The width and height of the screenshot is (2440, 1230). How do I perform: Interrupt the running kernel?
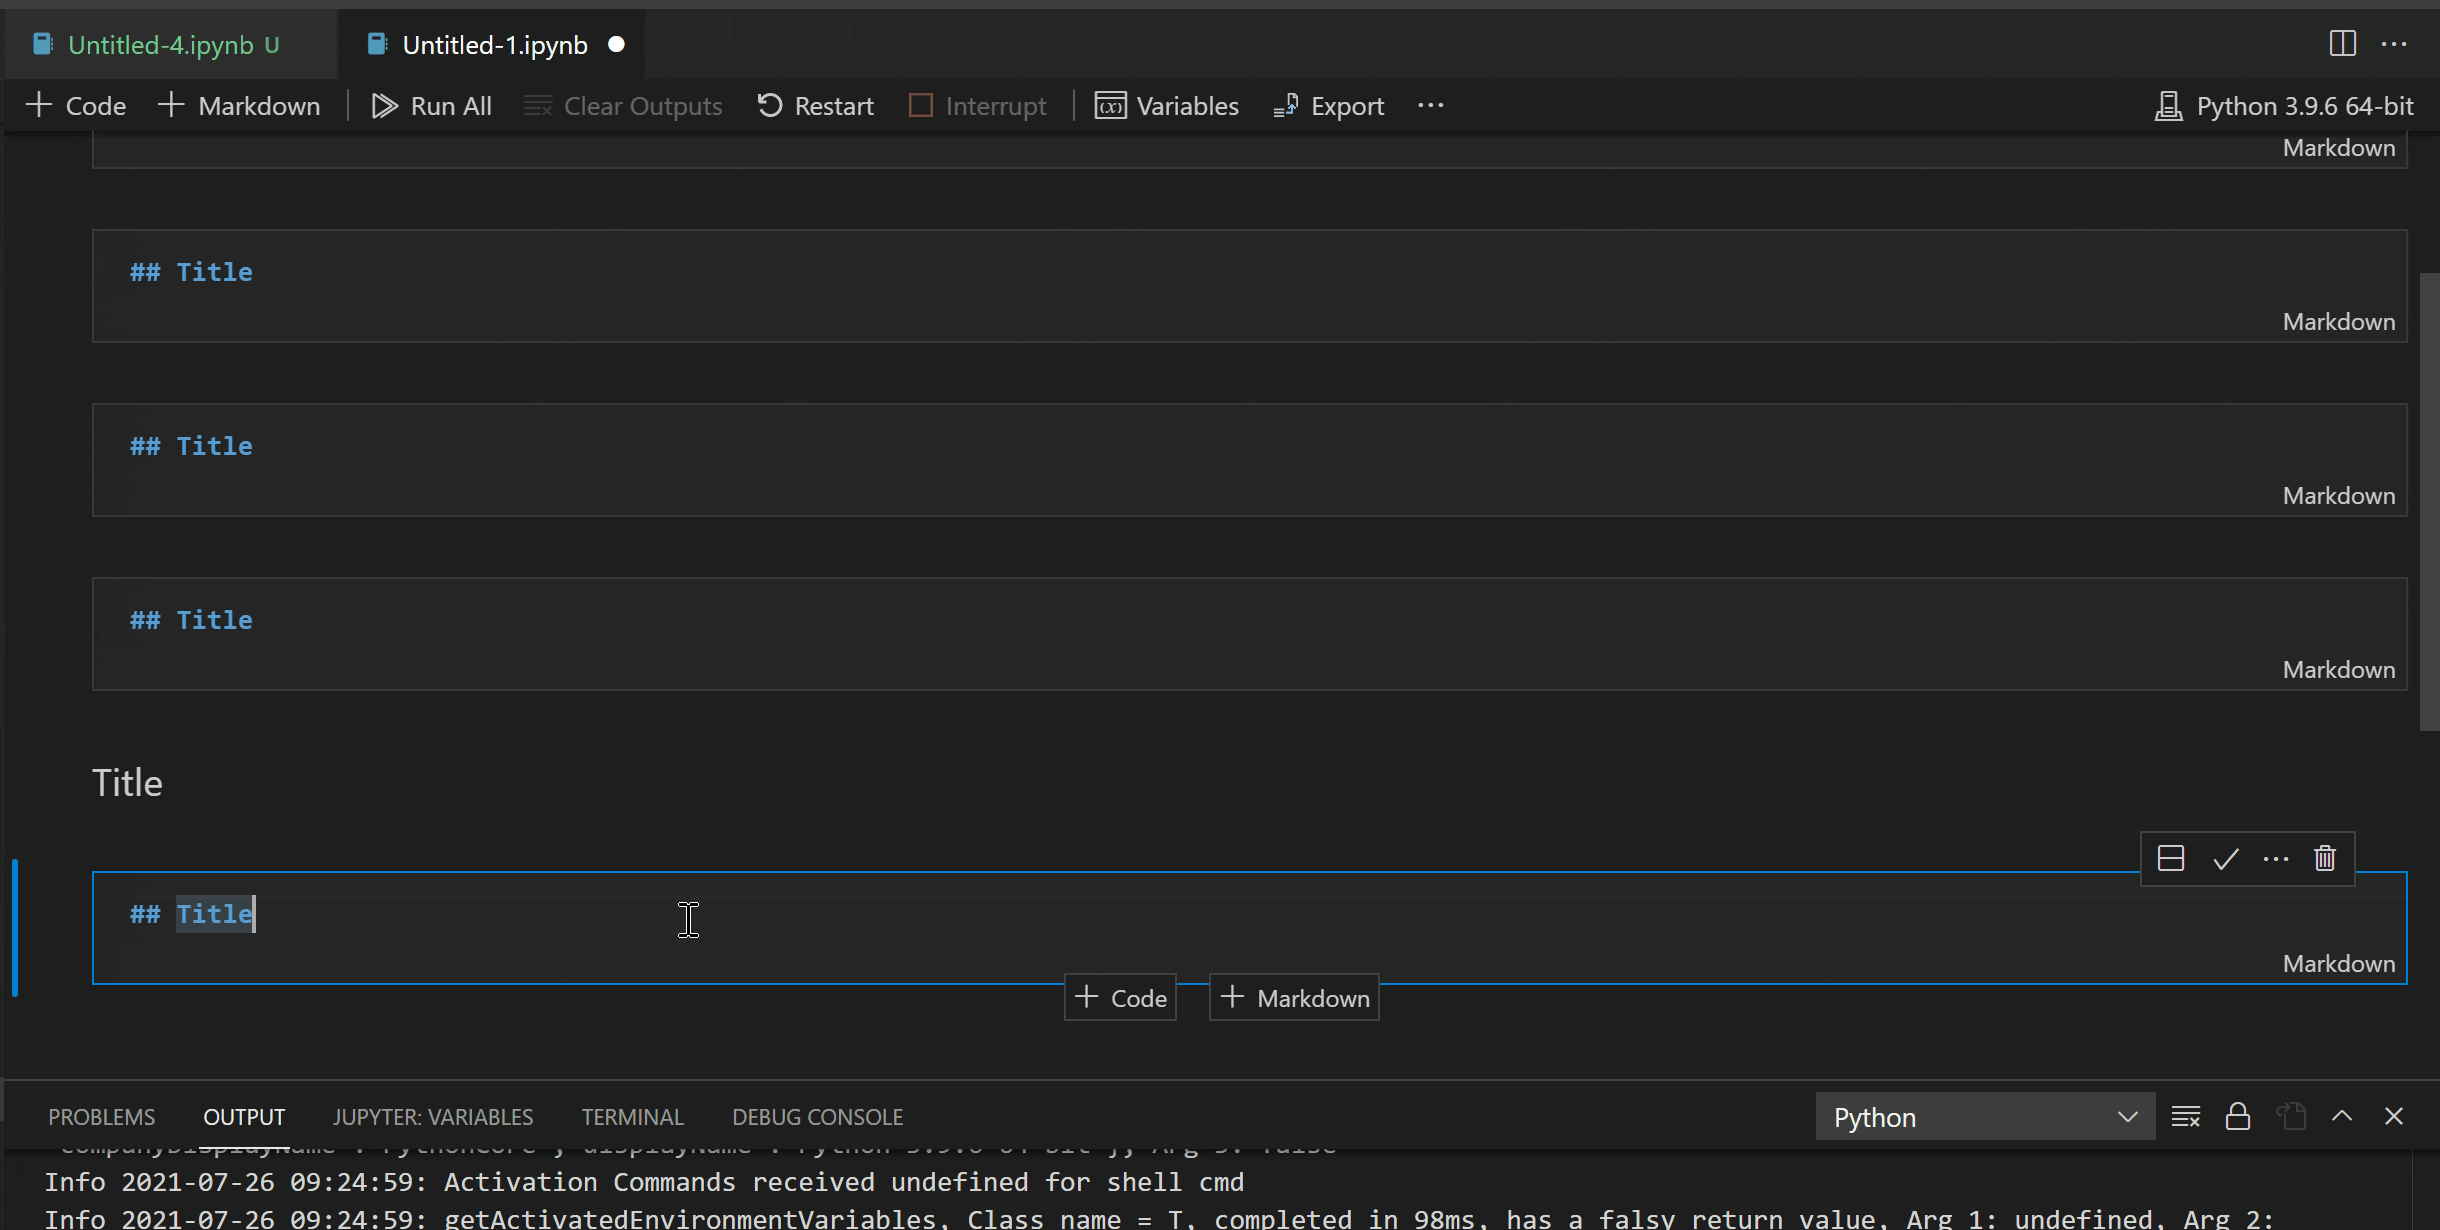(976, 105)
